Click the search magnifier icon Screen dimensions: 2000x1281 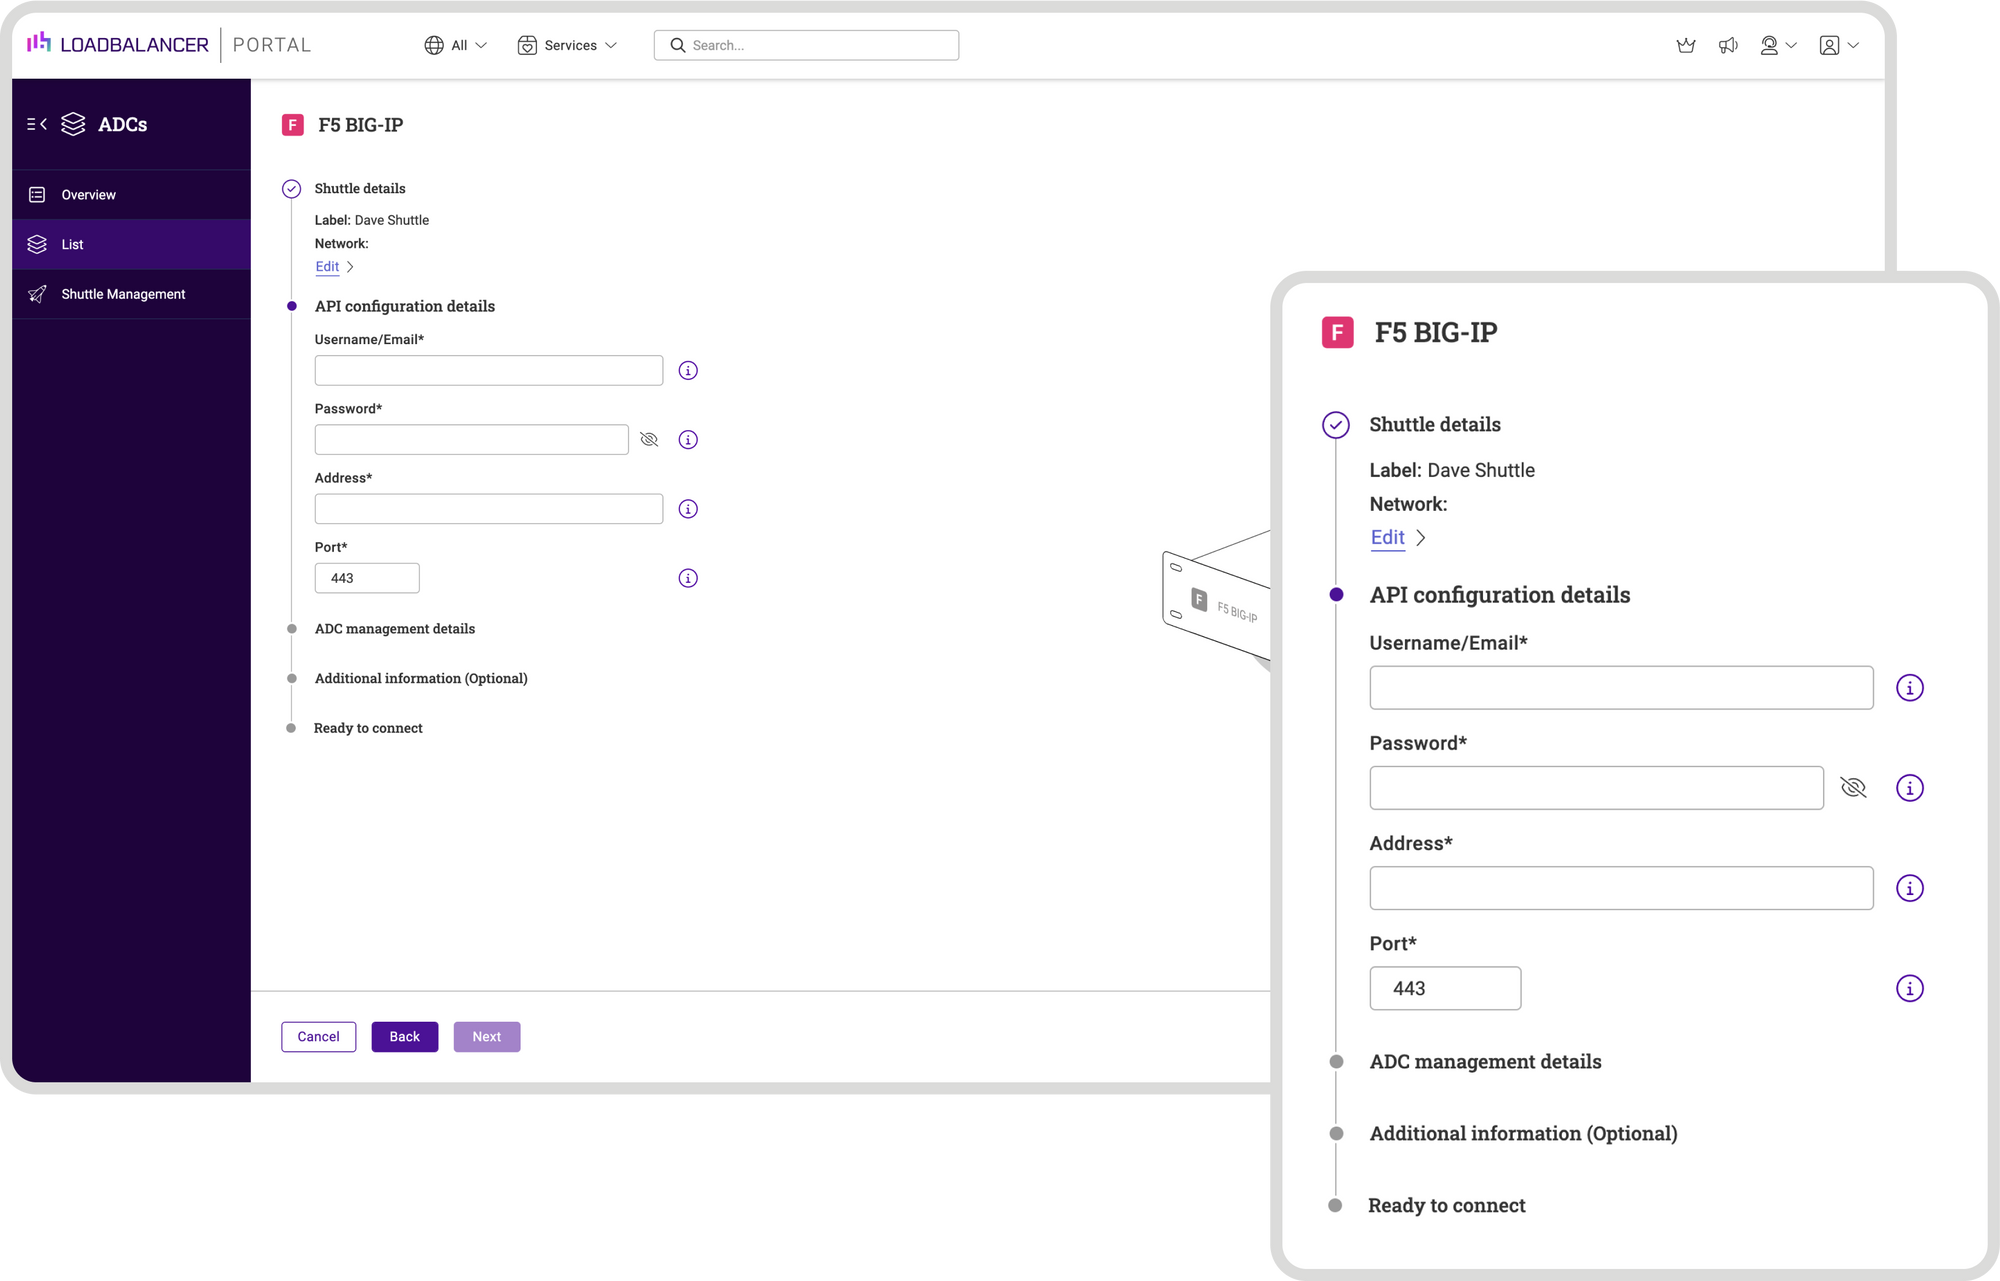pos(678,45)
